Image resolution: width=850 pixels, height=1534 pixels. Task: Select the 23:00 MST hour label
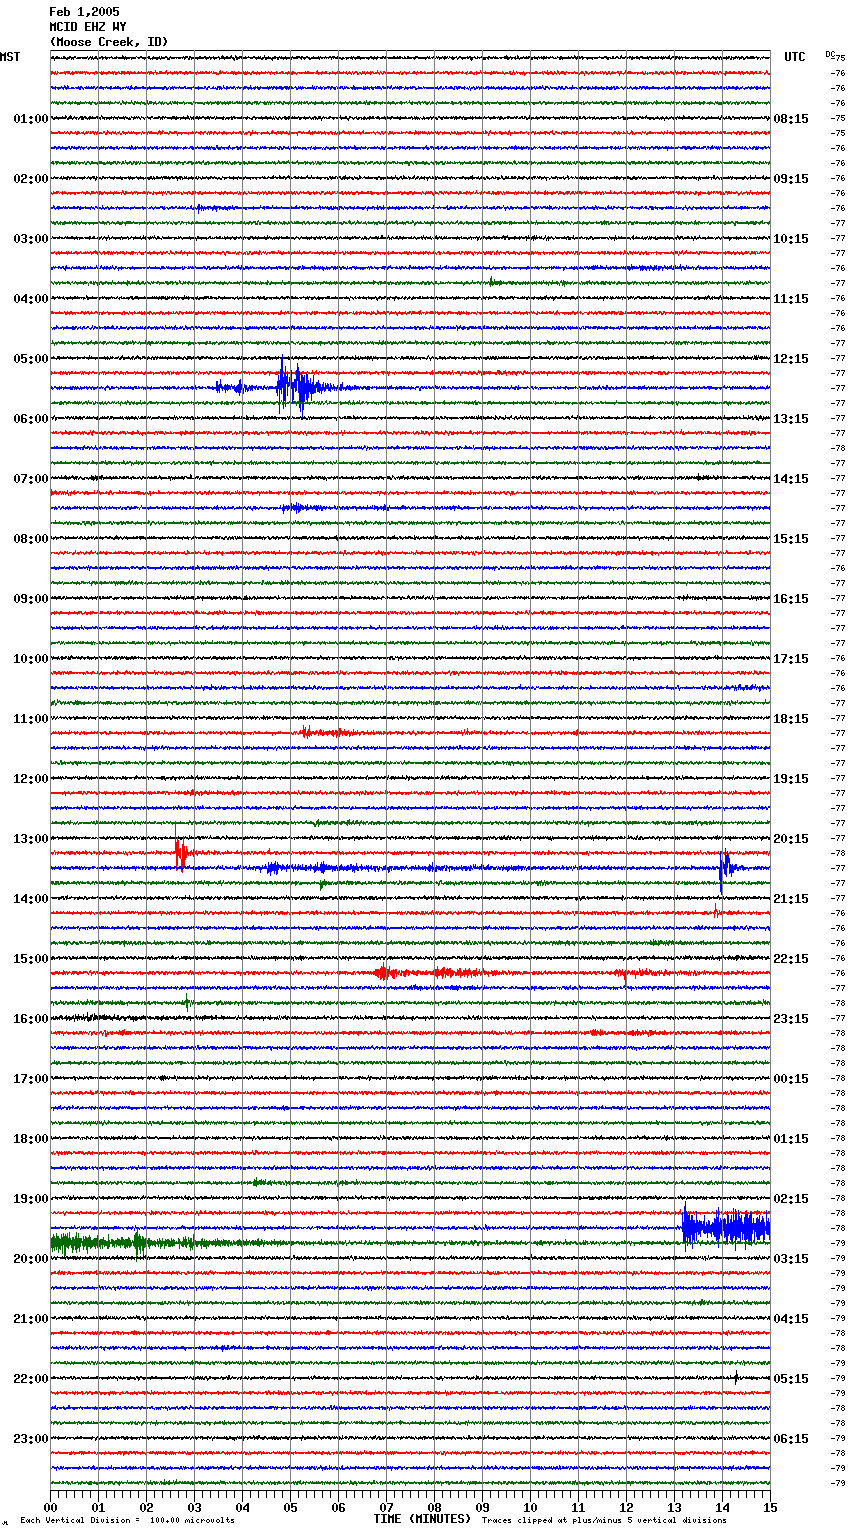tap(31, 1439)
